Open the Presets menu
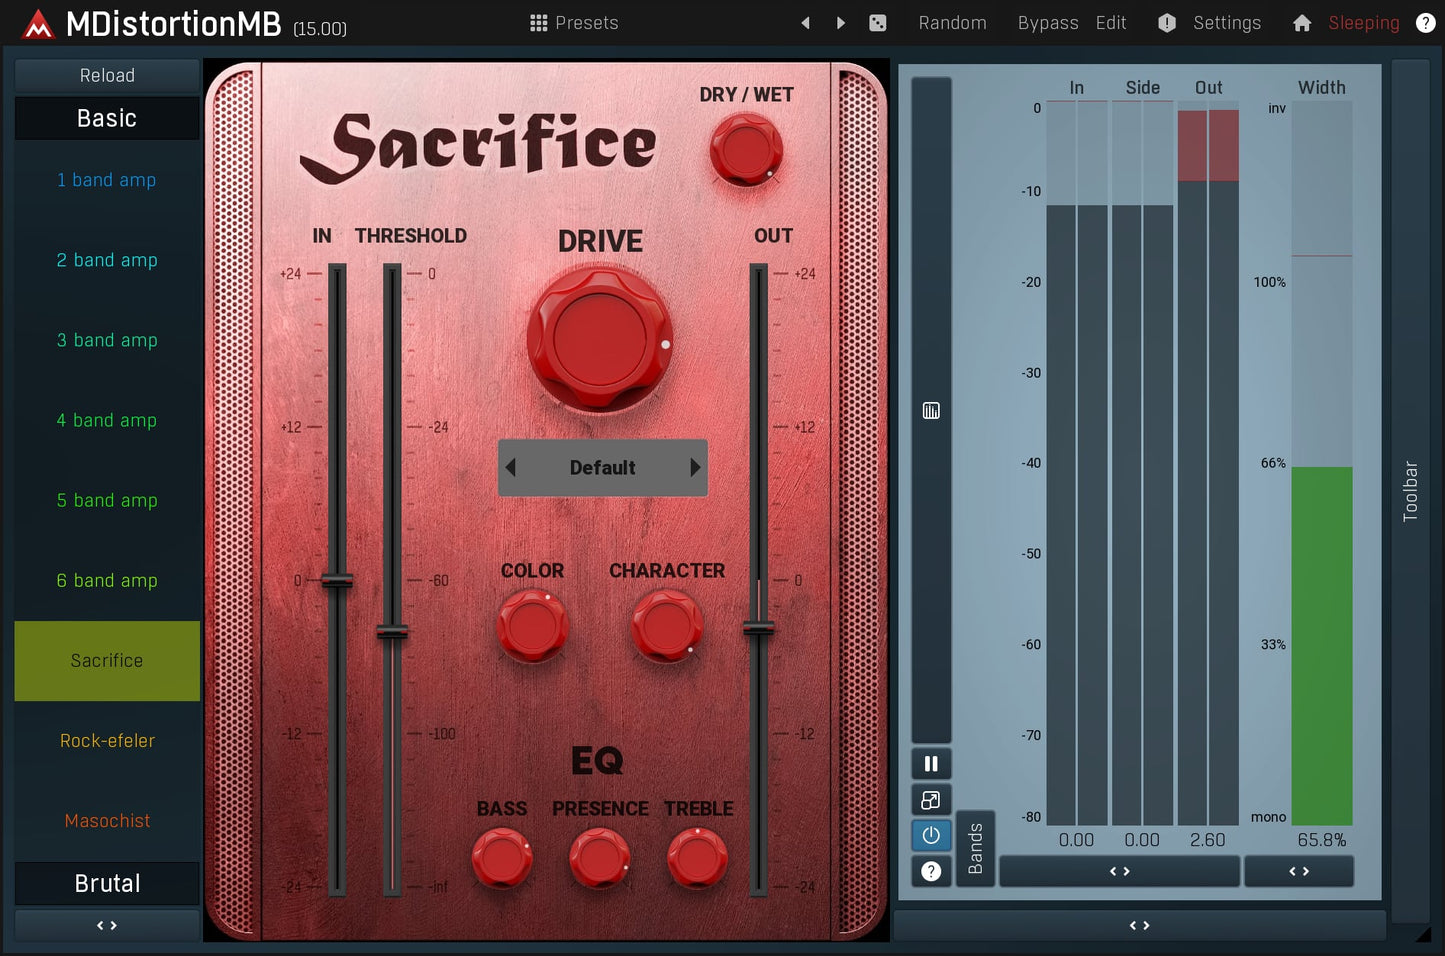 [574, 23]
